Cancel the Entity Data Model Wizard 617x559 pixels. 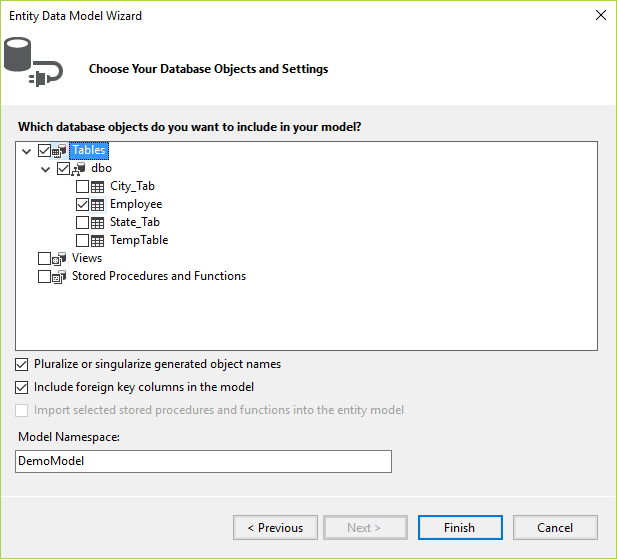click(x=555, y=528)
